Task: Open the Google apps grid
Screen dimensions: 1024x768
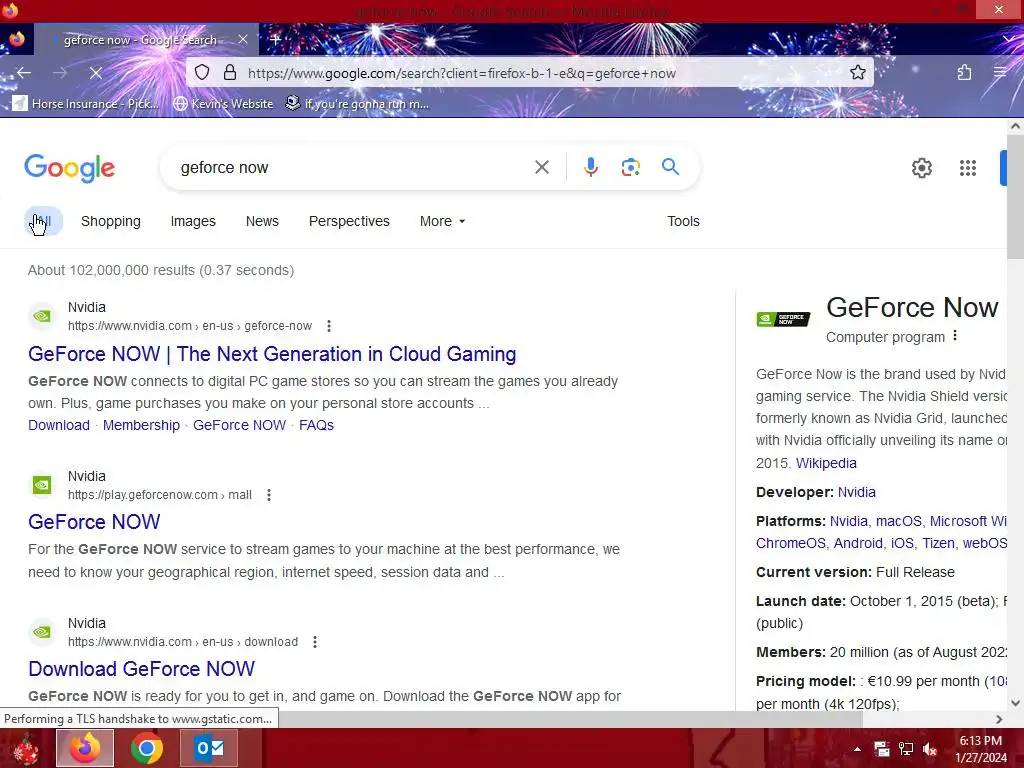Action: click(x=968, y=168)
